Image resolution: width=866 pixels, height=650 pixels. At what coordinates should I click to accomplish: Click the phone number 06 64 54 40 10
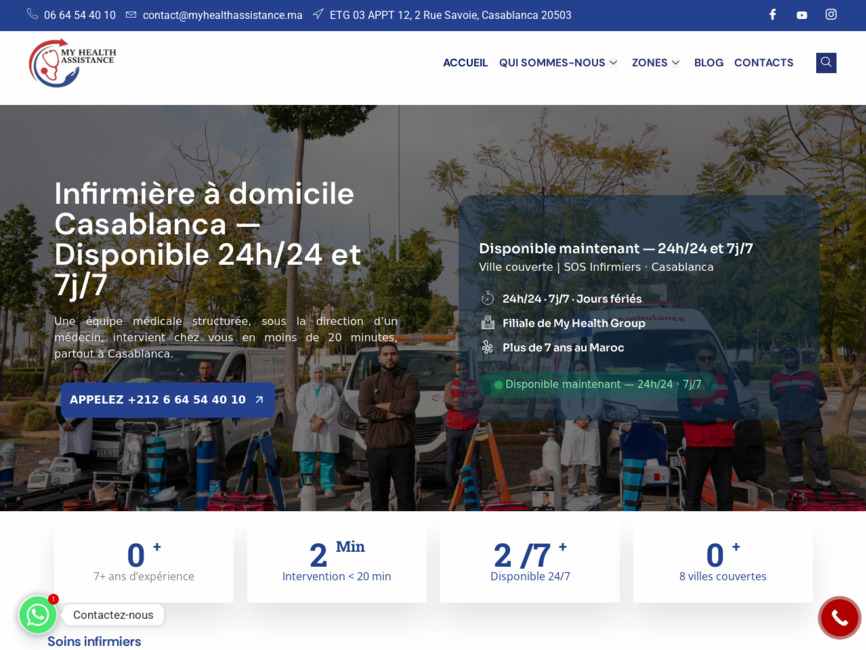(x=80, y=15)
